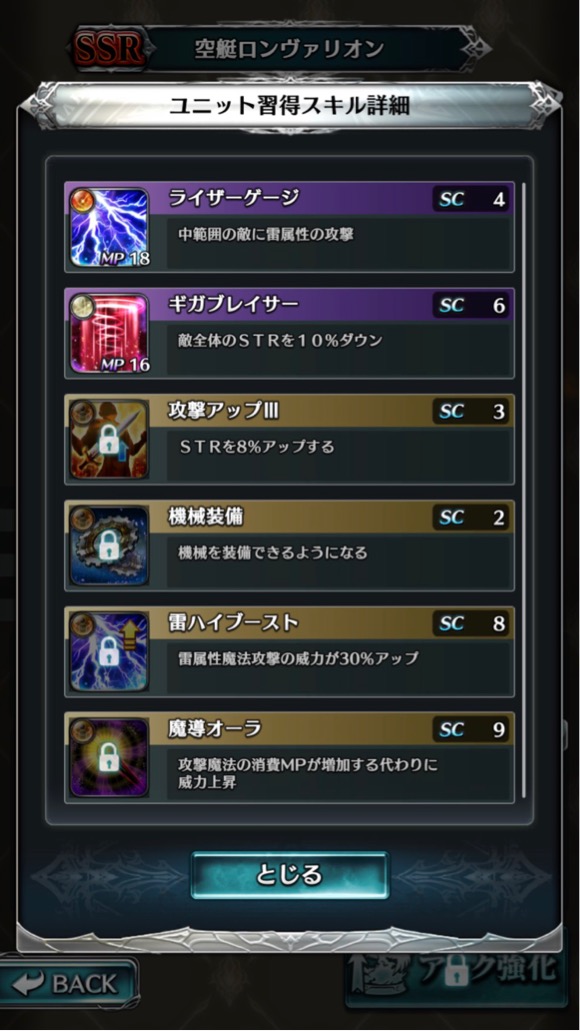Click the 空艇ロンヴァリオン unit name header
Viewport: 580px width, 1031px height.
[x=289, y=49]
